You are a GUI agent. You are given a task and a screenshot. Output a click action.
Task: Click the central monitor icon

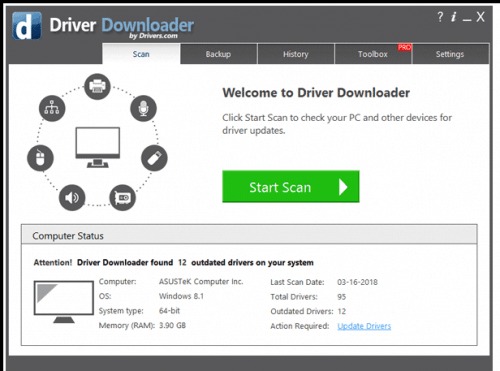[x=98, y=147]
